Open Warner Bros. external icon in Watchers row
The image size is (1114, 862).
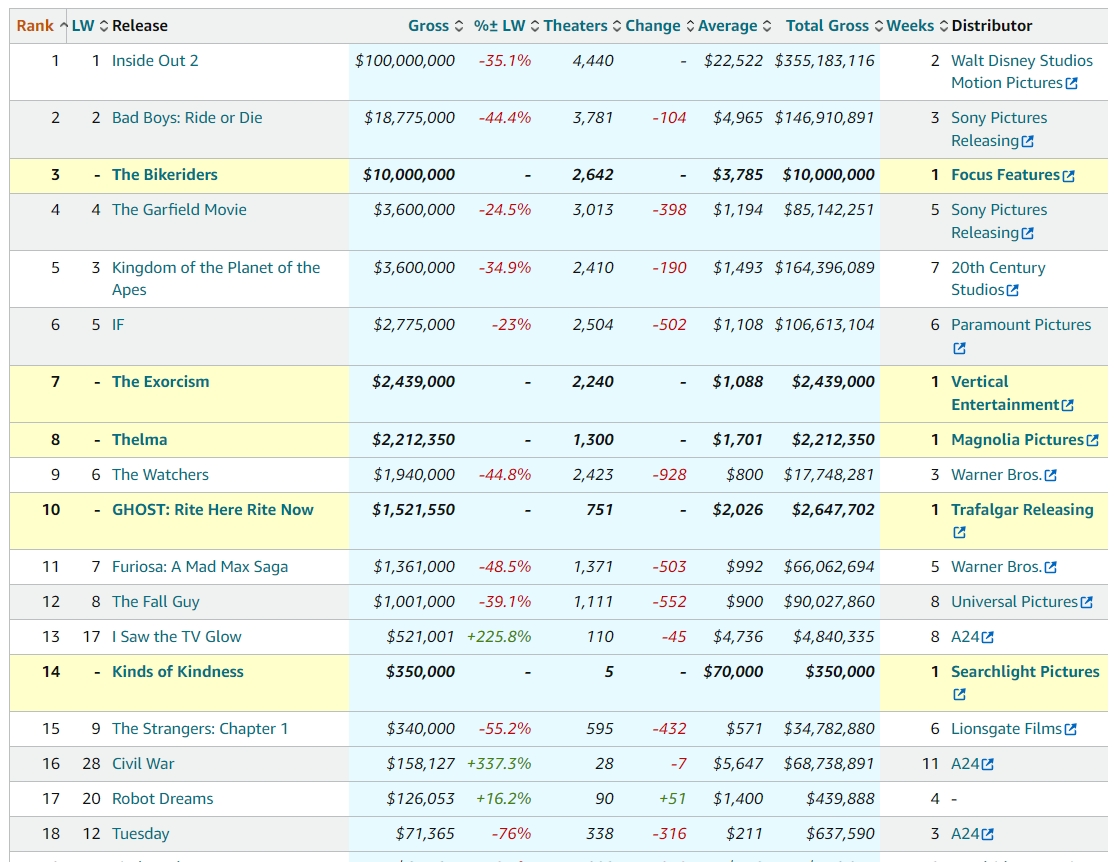pyautogui.click(x=1051, y=475)
